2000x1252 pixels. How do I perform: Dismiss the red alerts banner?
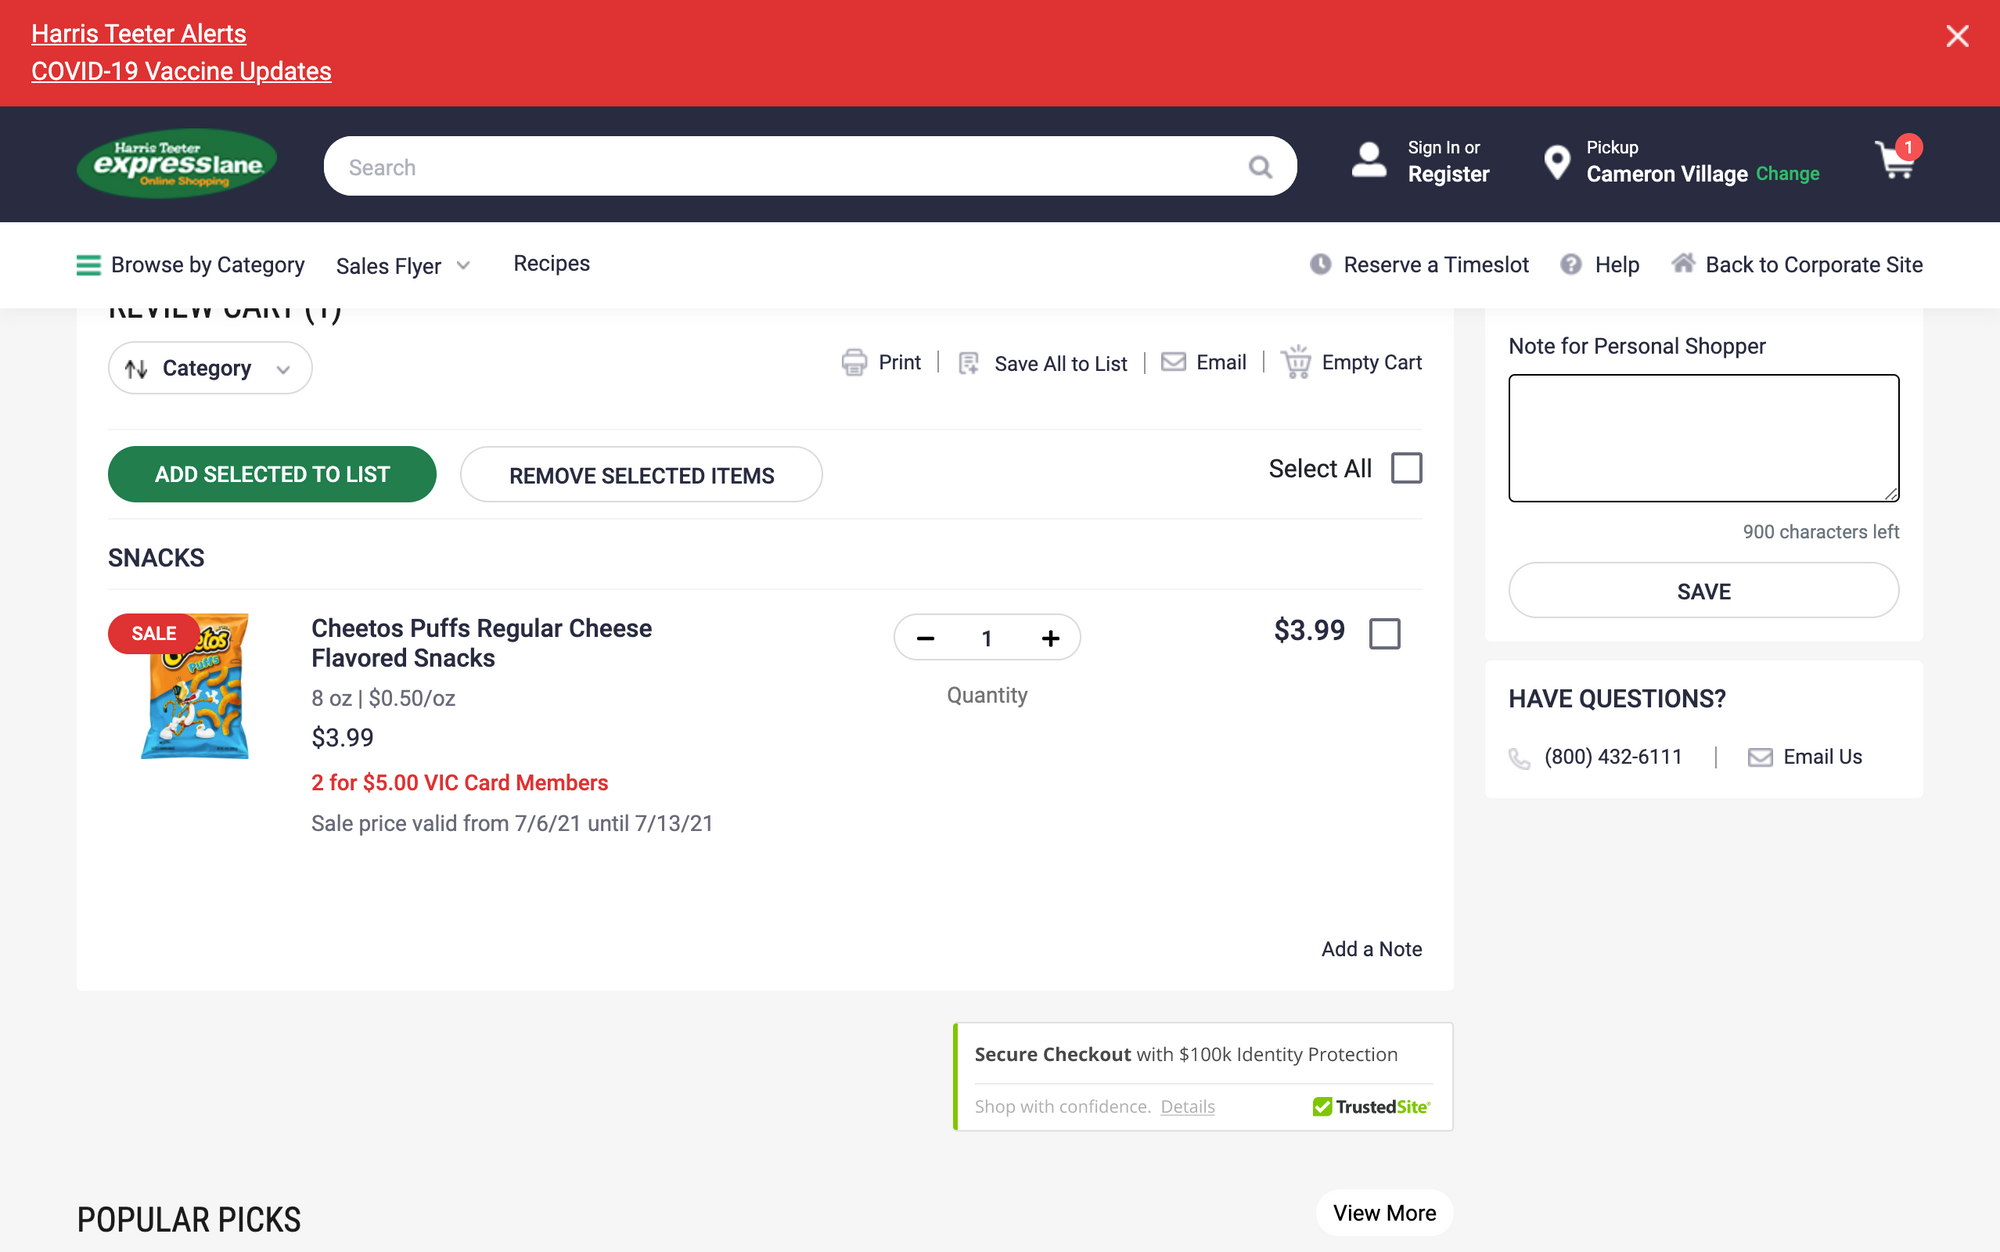[1957, 37]
